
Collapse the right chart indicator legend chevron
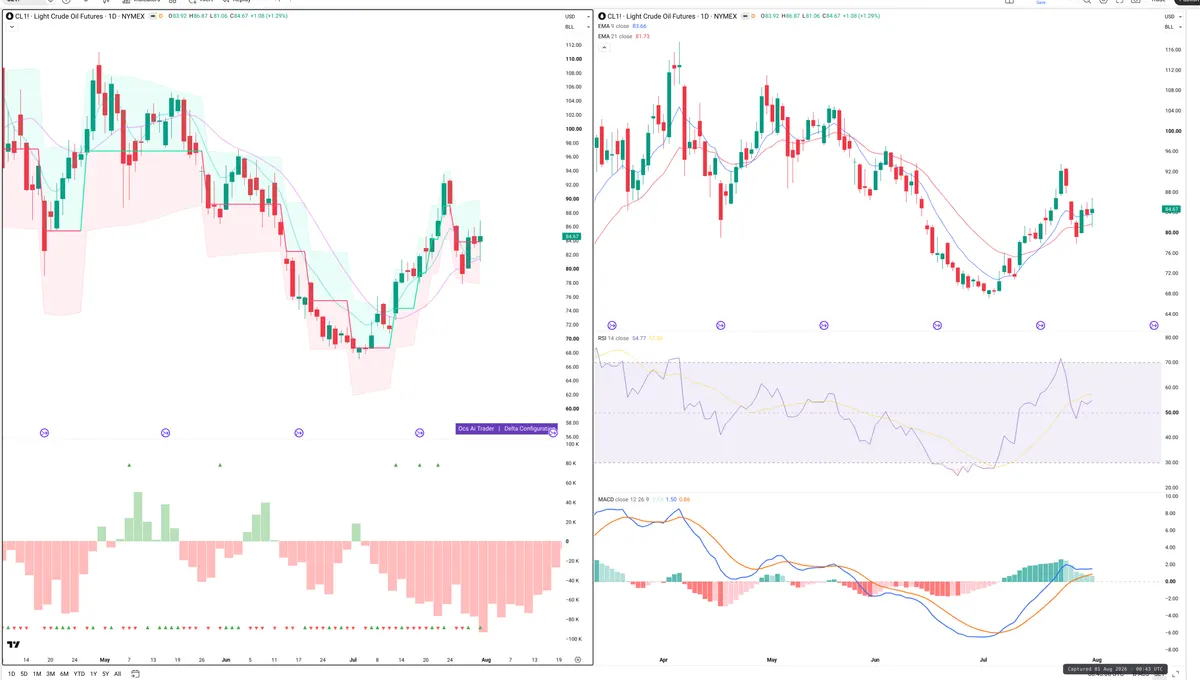602,47
